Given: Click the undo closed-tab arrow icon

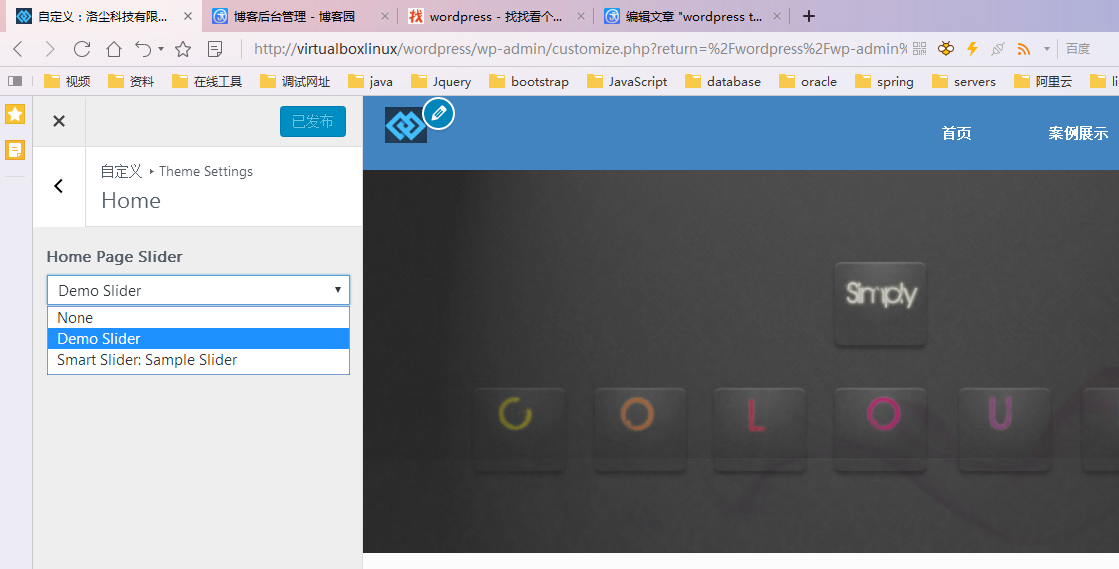Looking at the screenshot, I should [x=143, y=49].
